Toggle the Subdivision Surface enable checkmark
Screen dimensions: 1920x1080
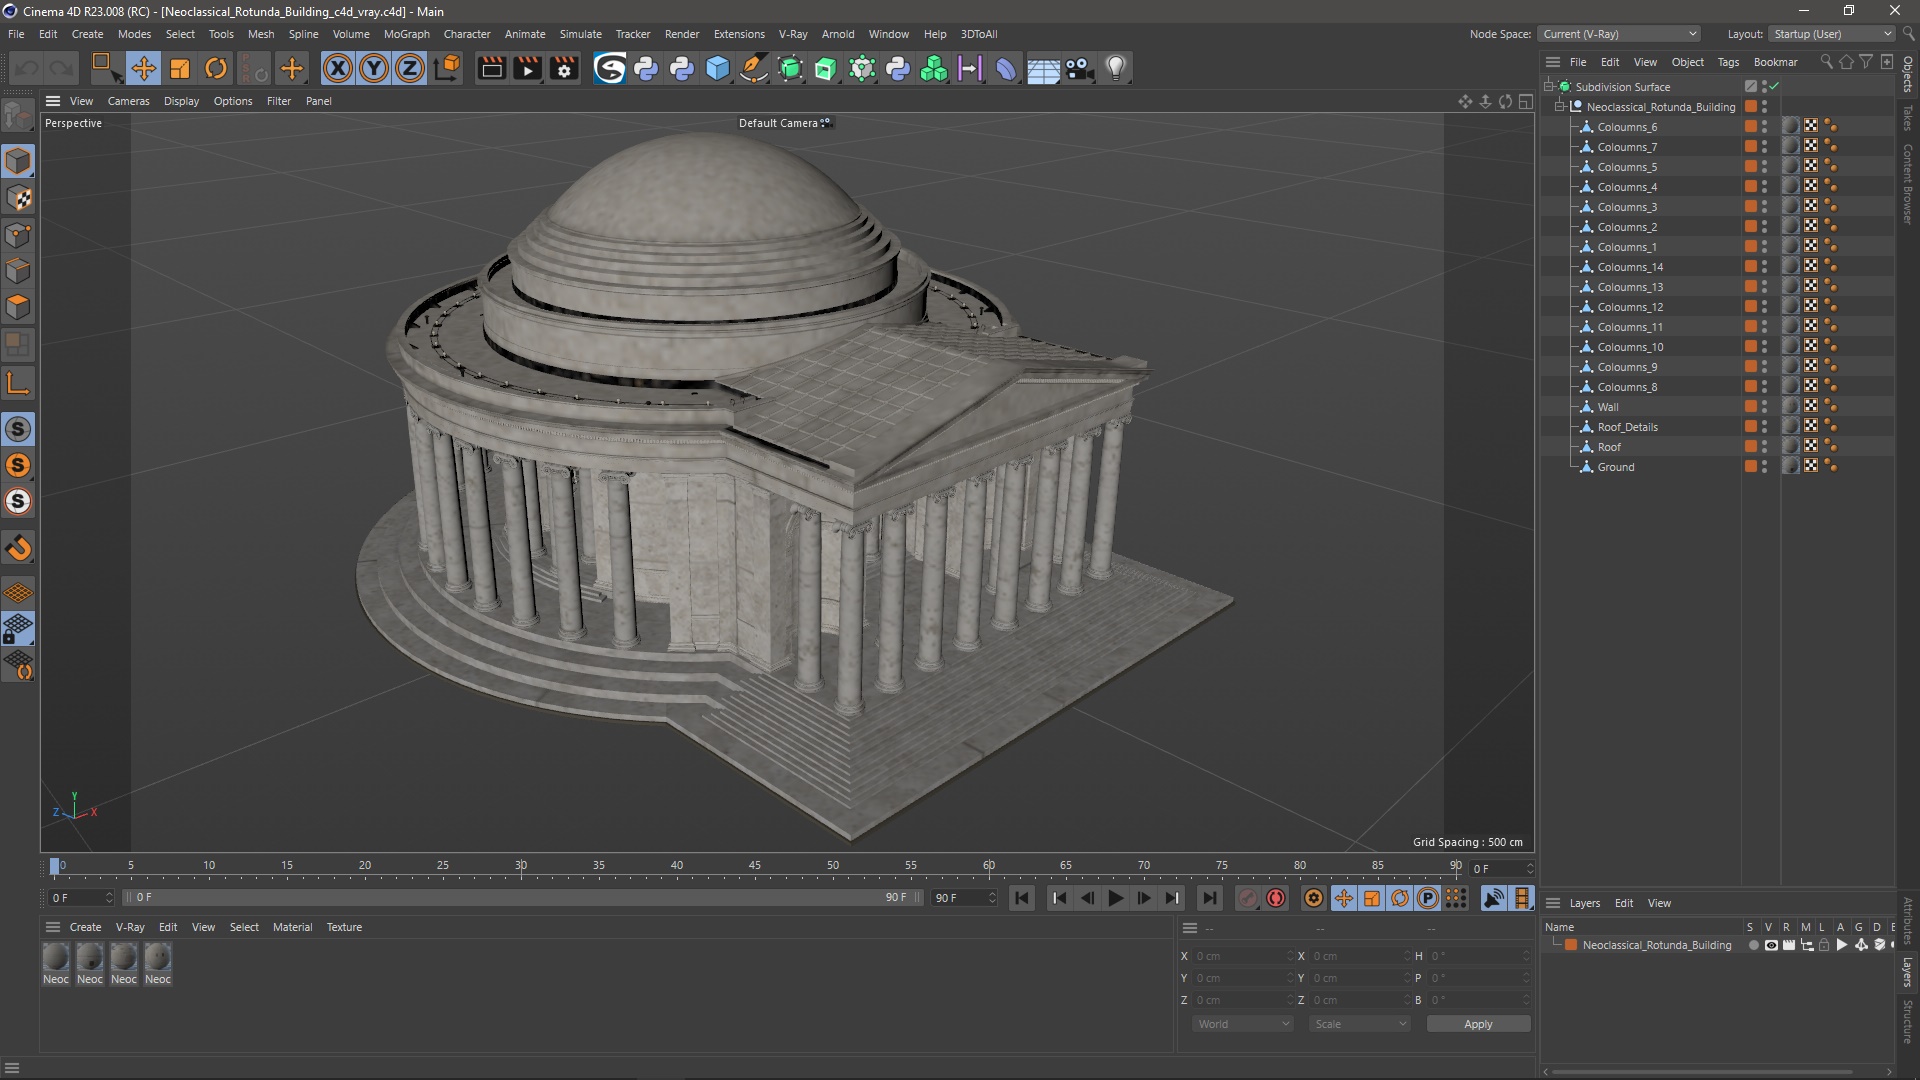click(x=1774, y=87)
